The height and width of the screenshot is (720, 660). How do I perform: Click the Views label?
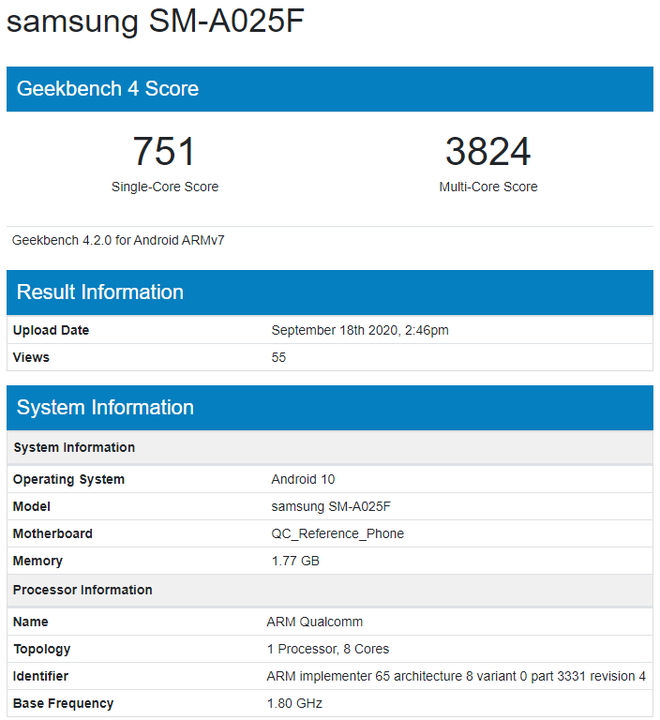tap(31, 357)
